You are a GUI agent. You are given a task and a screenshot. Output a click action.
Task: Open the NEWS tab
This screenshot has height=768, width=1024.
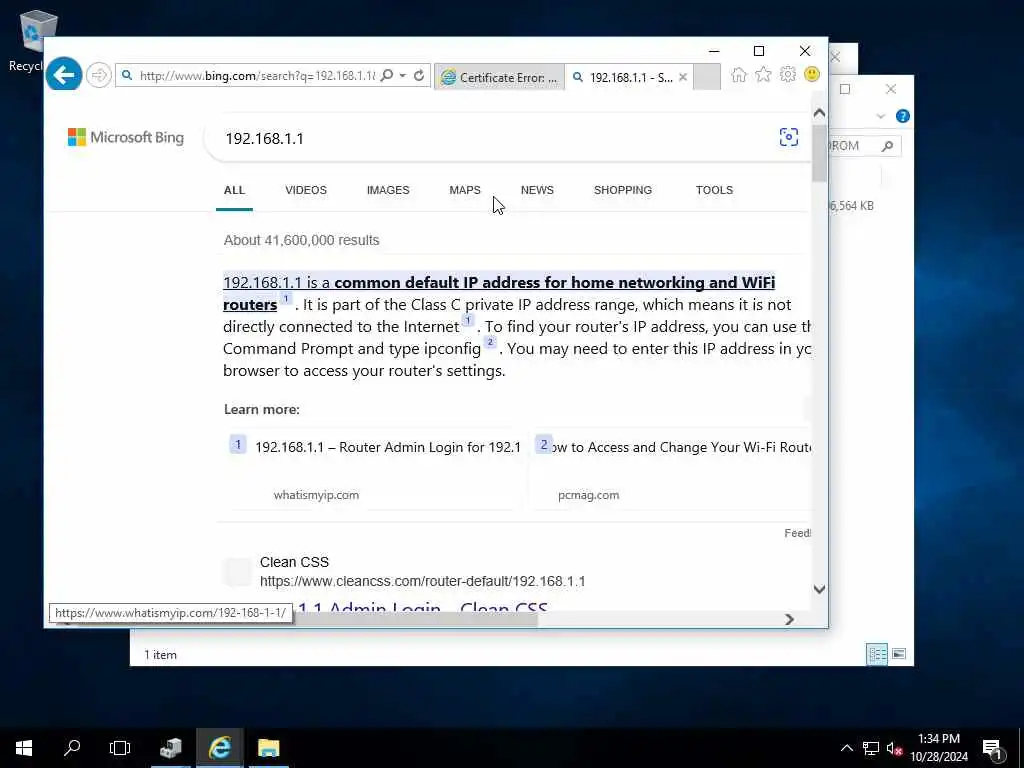click(x=537, y=190)
